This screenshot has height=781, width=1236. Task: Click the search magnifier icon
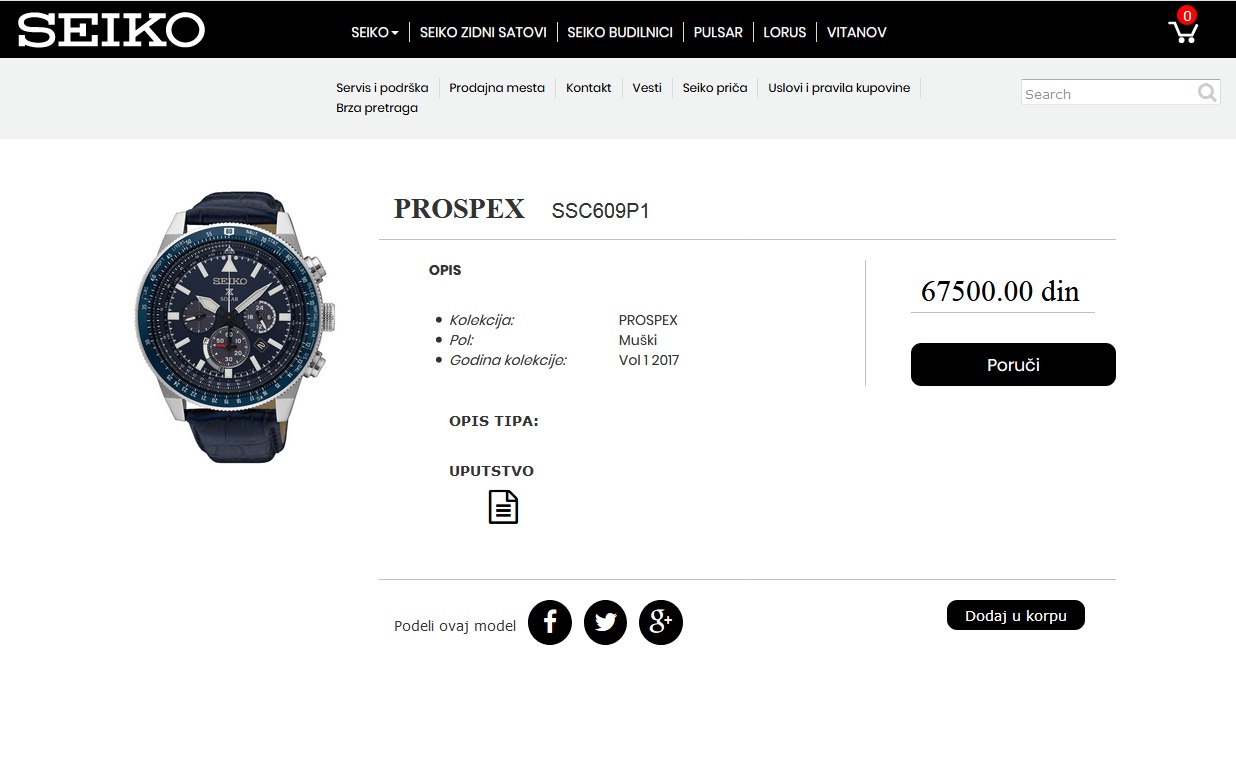1207,93
